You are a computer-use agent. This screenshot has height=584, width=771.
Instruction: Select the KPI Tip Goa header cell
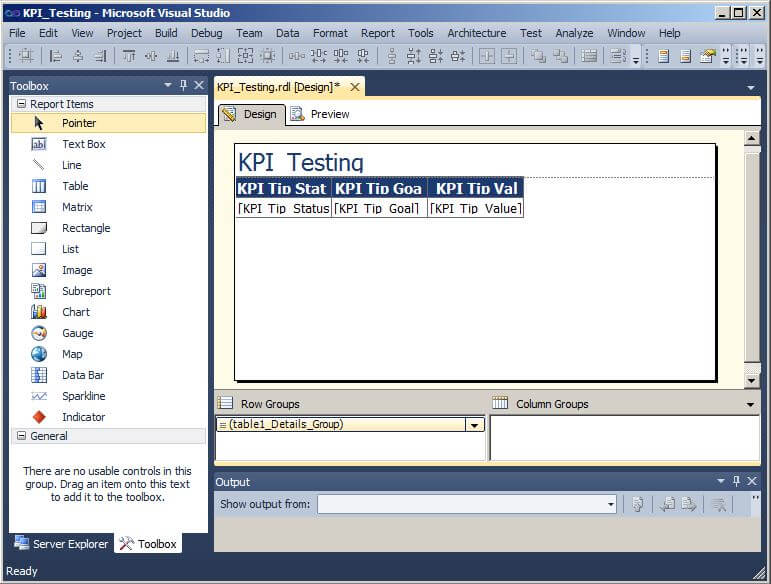click(379, 188)
